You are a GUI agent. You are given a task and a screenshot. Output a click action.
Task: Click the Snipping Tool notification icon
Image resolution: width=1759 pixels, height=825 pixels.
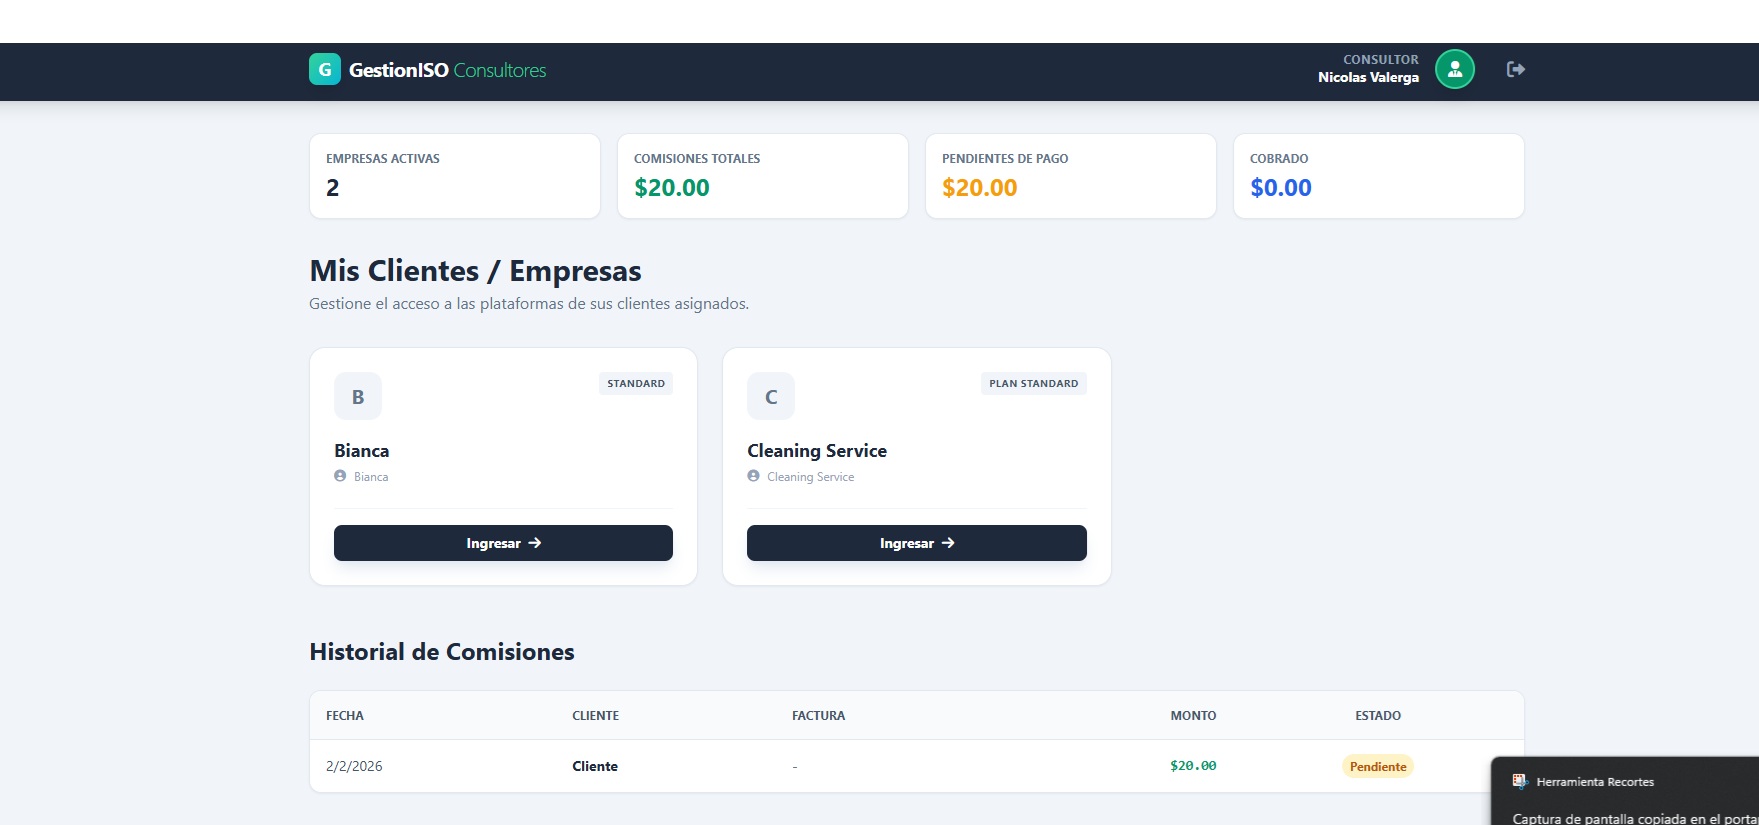click(x=1520, y=782)
